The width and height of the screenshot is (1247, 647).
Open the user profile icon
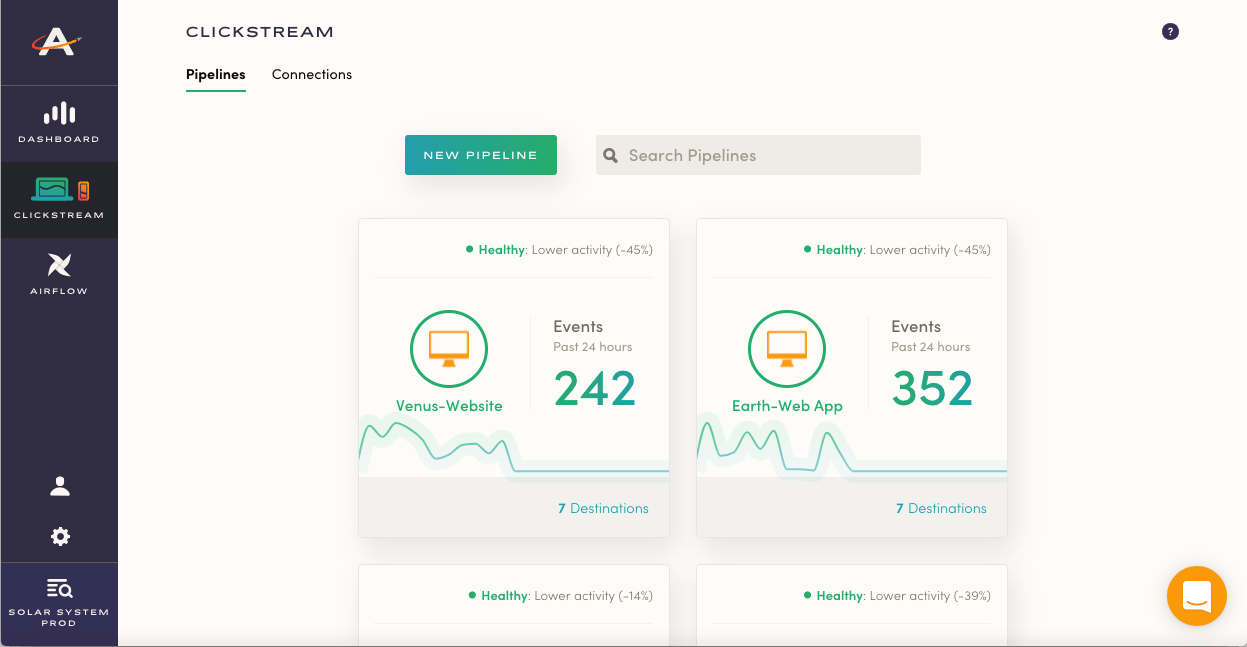point(60,486)
